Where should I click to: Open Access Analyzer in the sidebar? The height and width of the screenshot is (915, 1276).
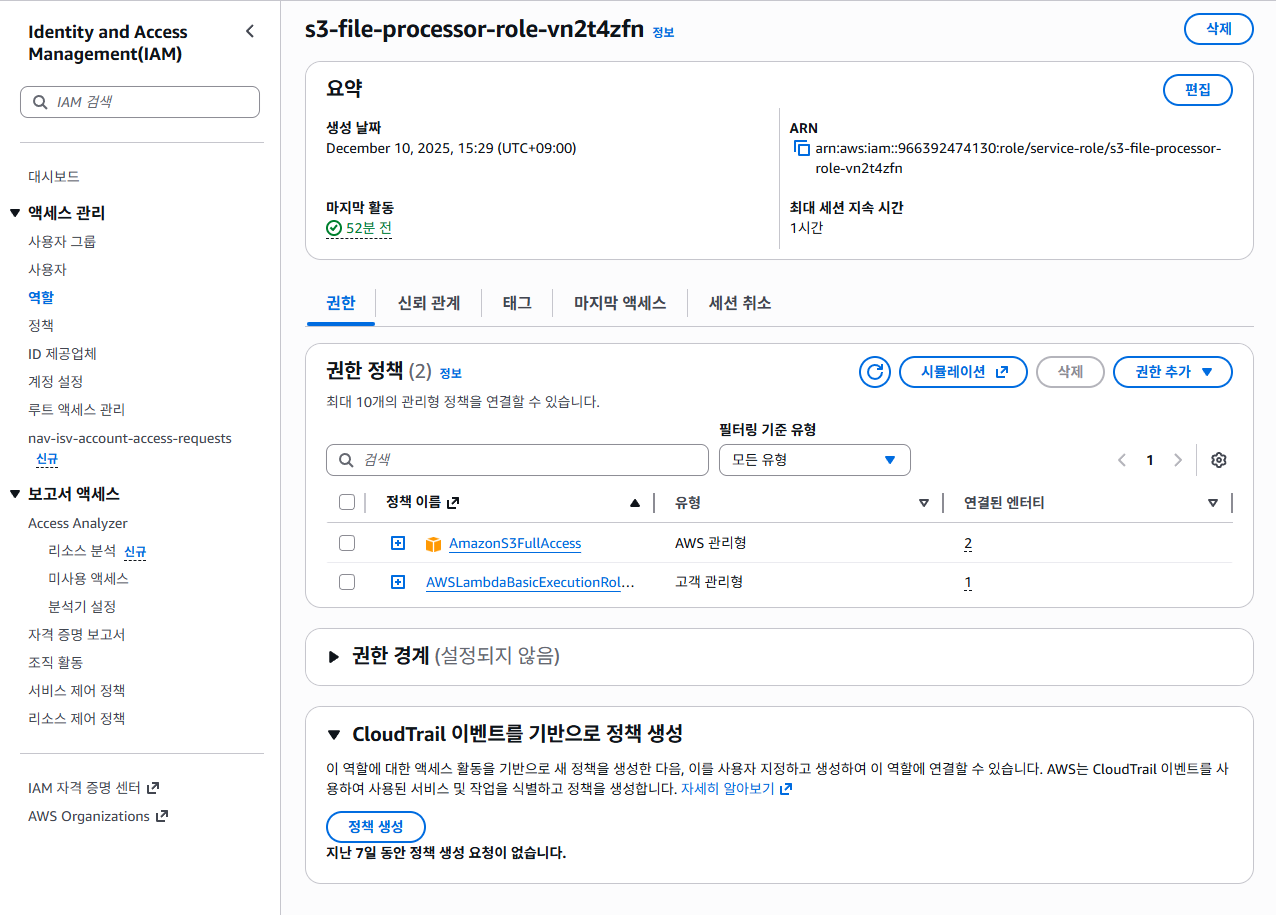78,523
